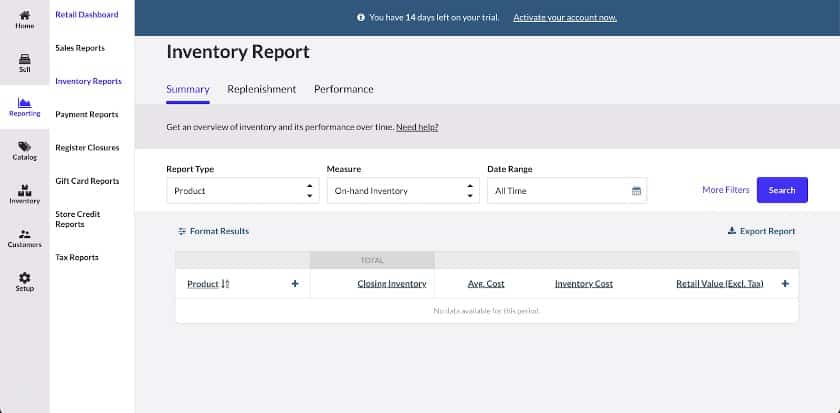
Task: Open Retail Dashboard in the sidebar
Action: pos(87,14)
